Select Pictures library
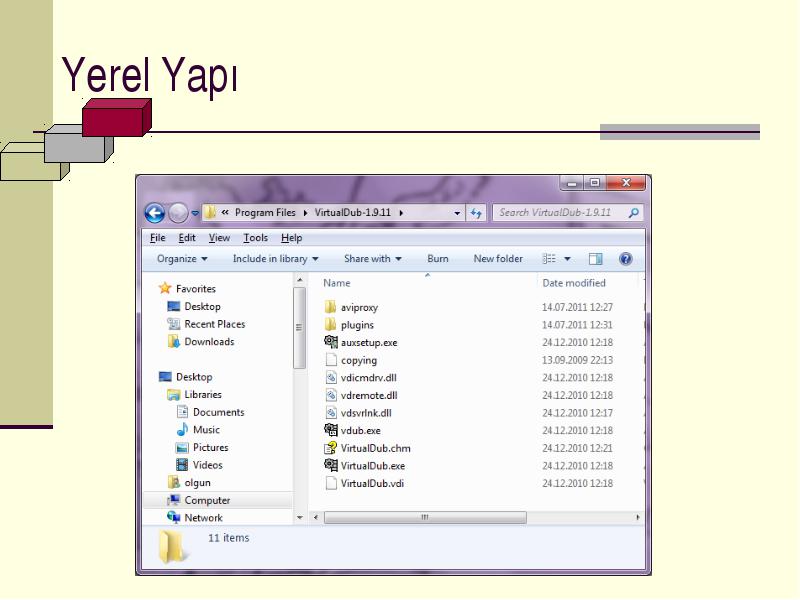The height and width of the screenshot is (600, 800). coord(202,447)
